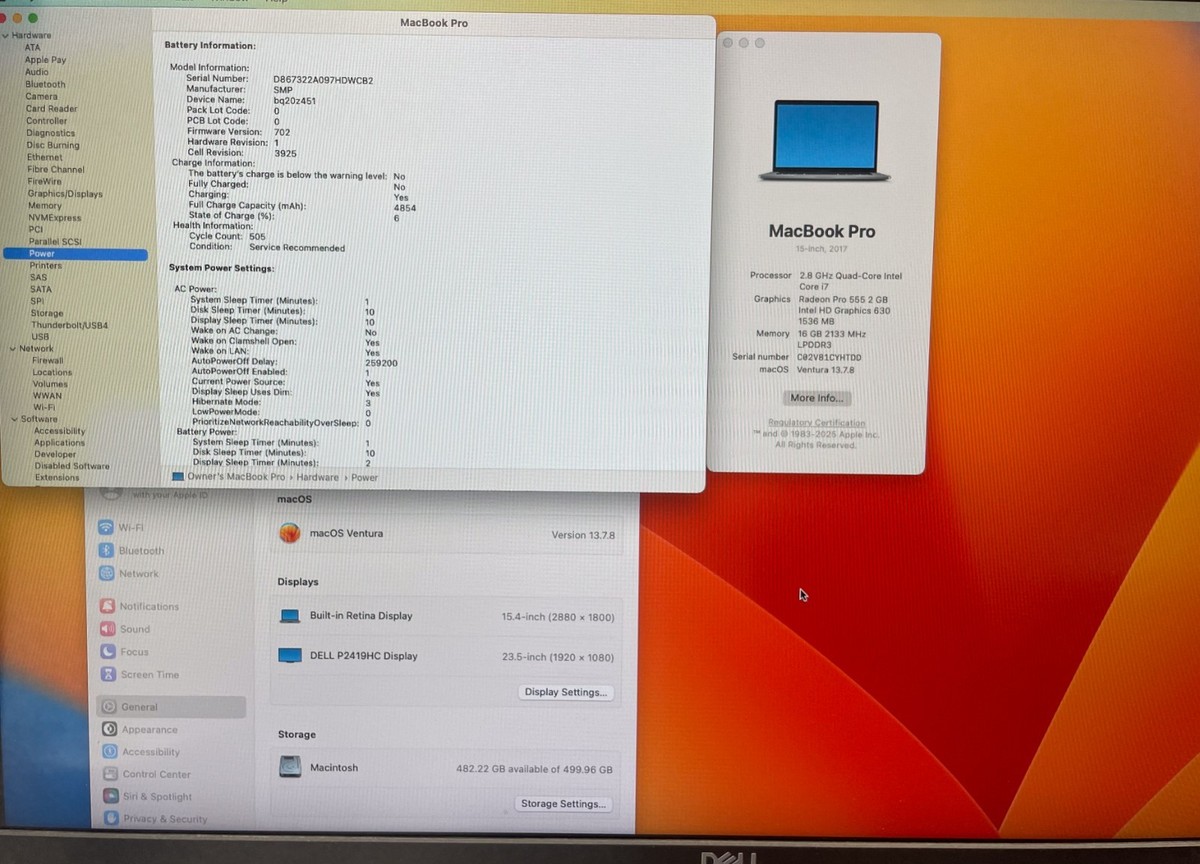Select Storage in System Information Hardware list

click(46, 313)
